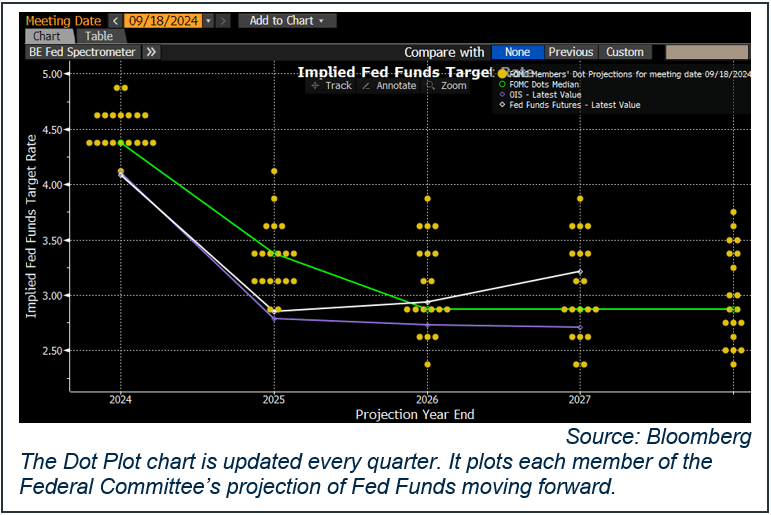Click the 2025 x-axis label
This screenshot has width=771, height=515.
(273, 399)
